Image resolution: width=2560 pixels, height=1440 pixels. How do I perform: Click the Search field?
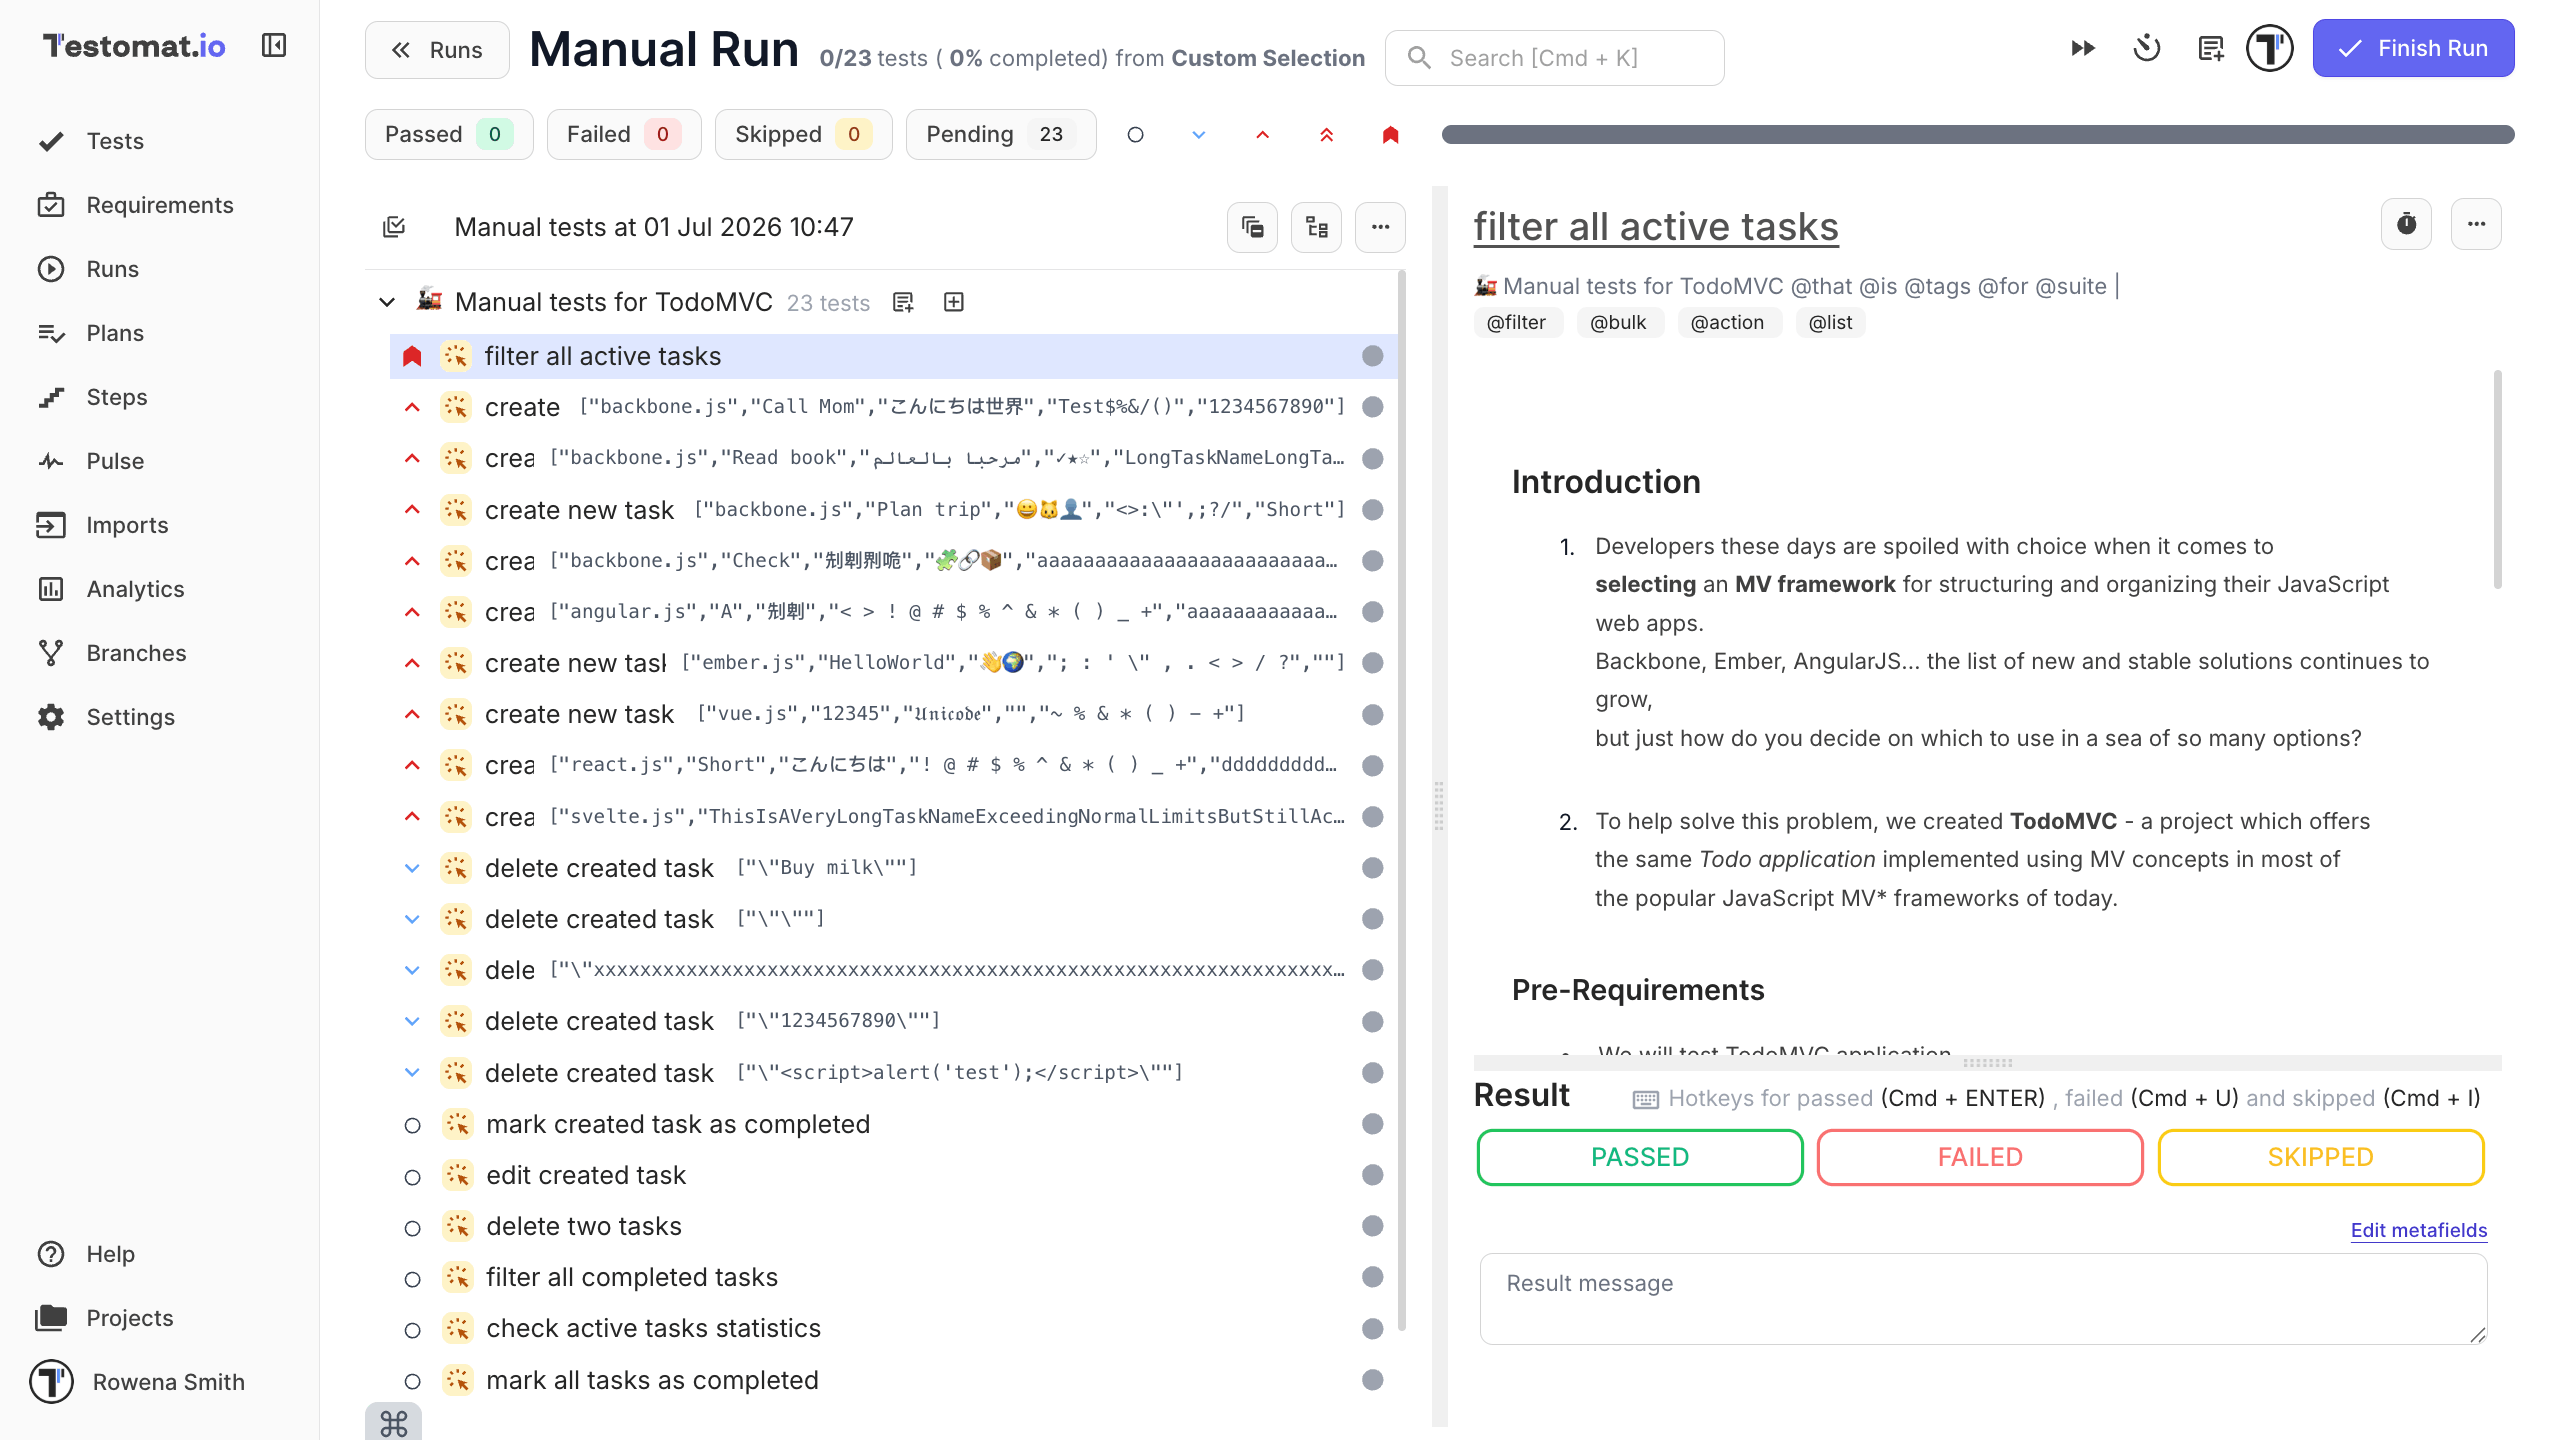(1554, 58)
